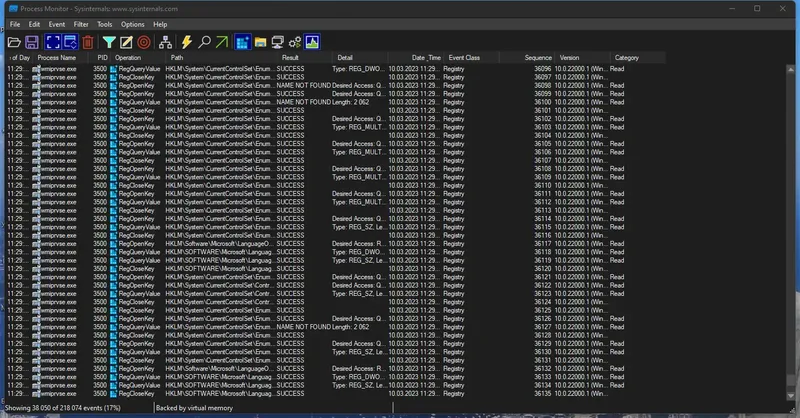Image resolution: width=800 pixels, height=418 pixels.
Task: Sort by the Detail column header
Action: point(360,58)
